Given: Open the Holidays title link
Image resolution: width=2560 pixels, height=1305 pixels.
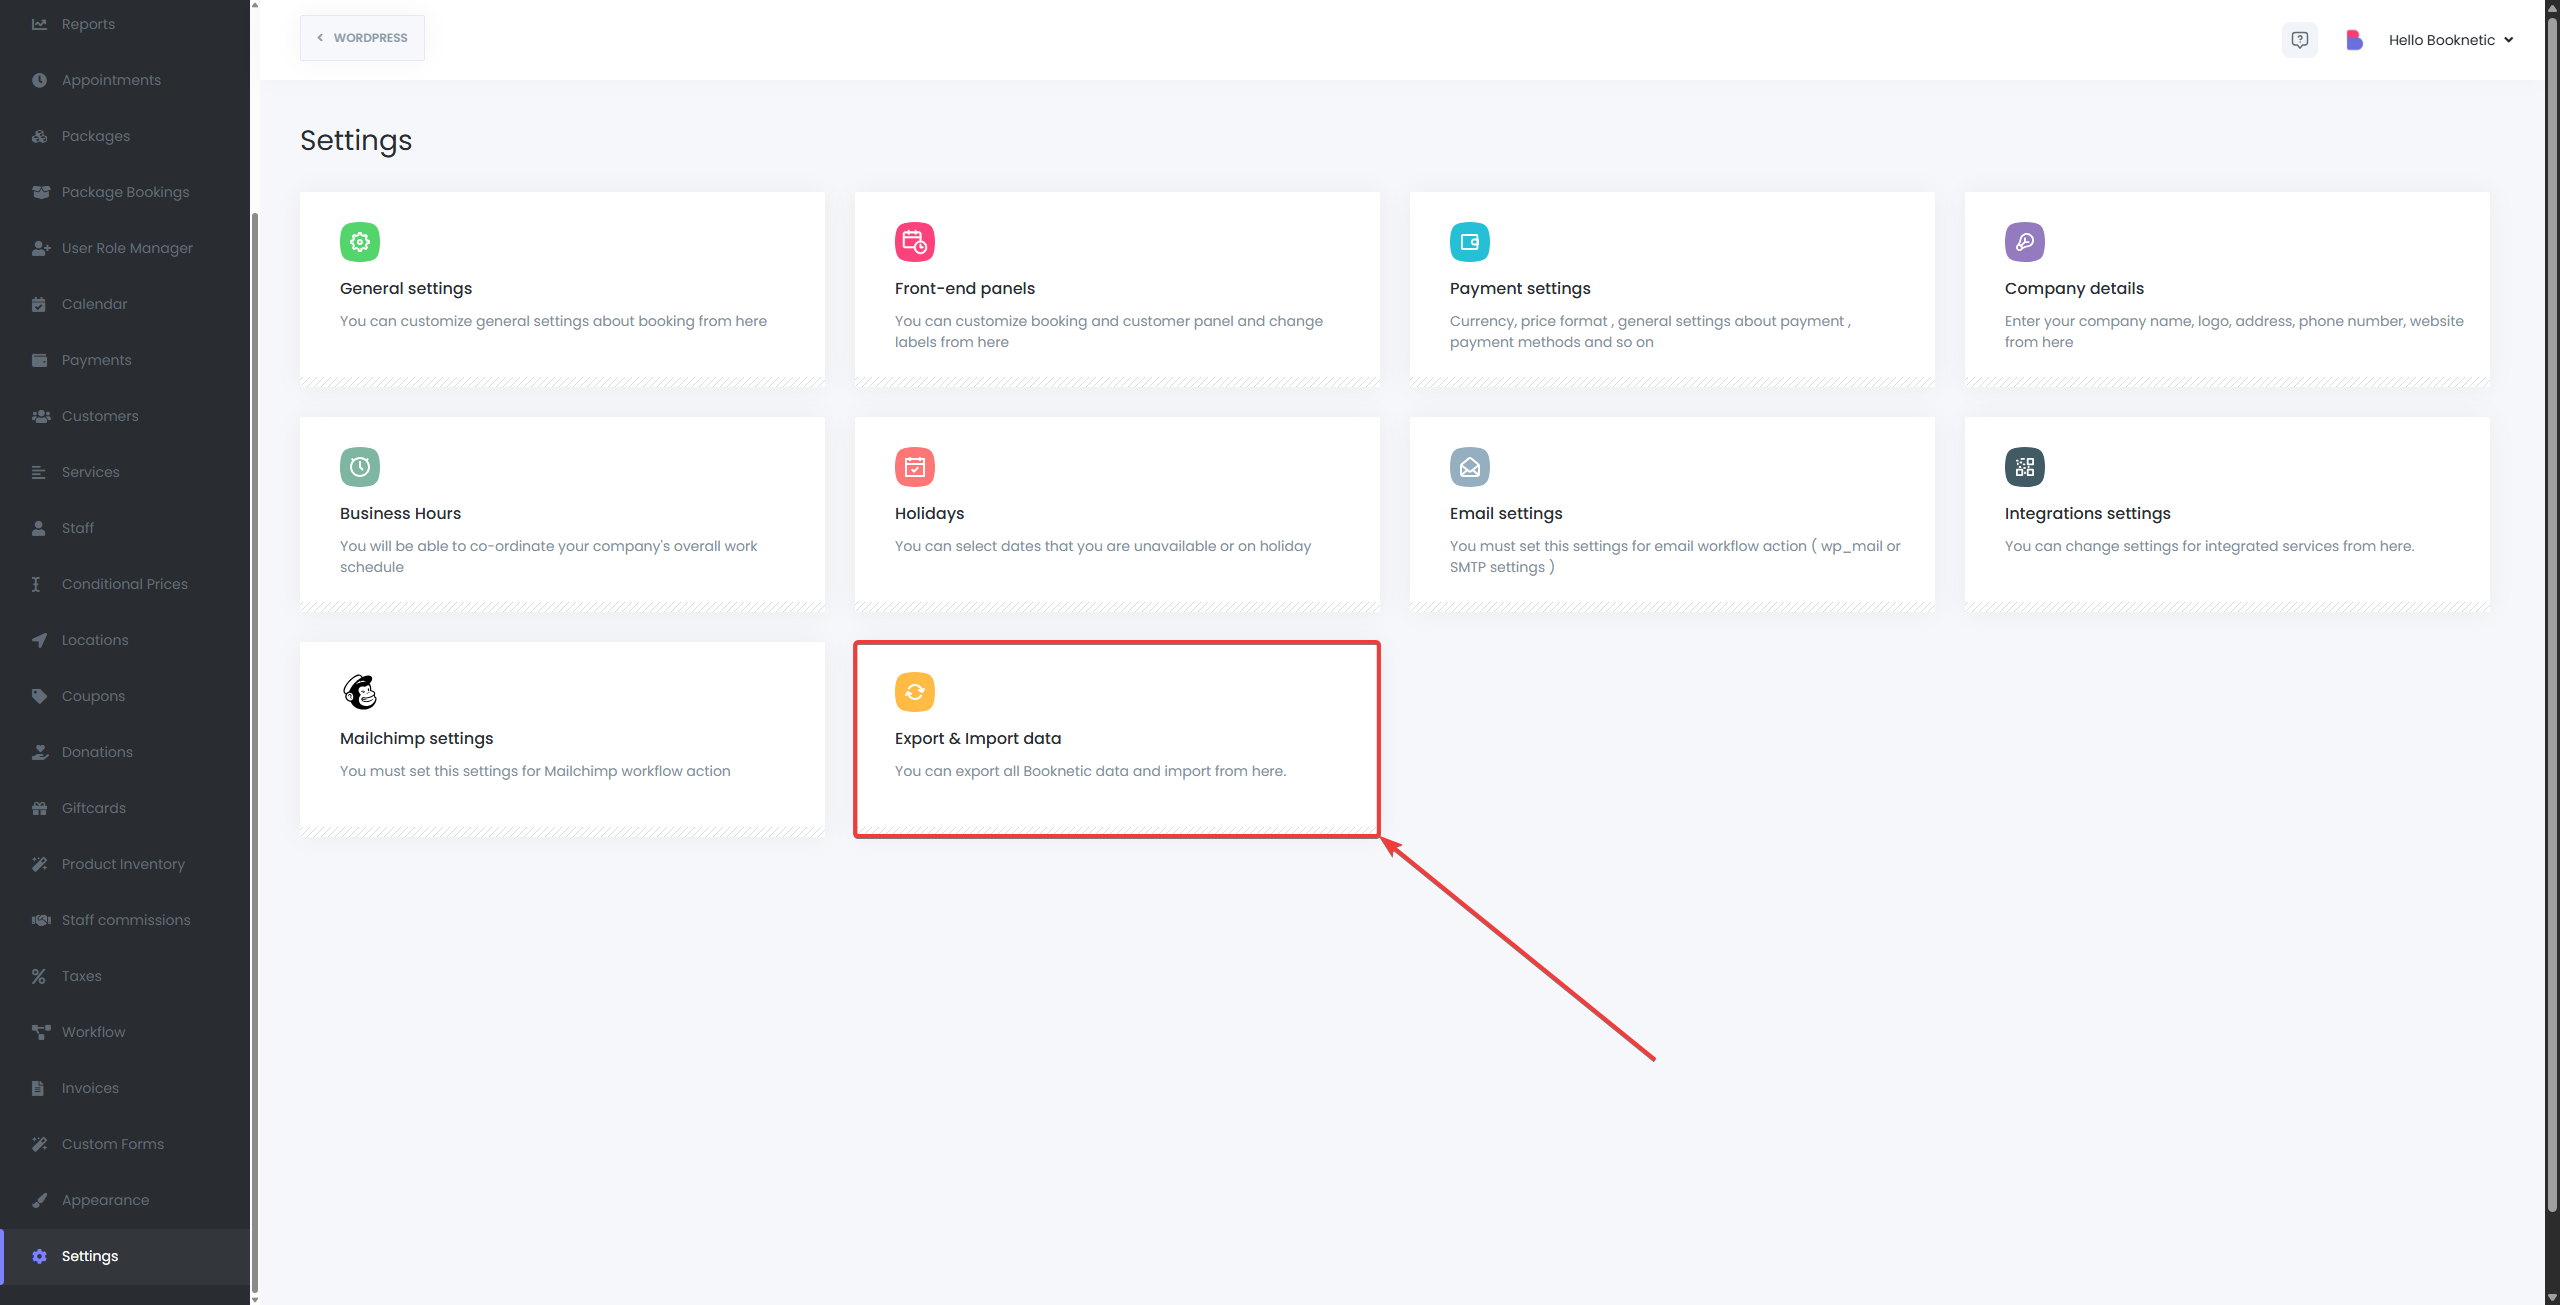Looking at the screenshot, I should 929,513.
